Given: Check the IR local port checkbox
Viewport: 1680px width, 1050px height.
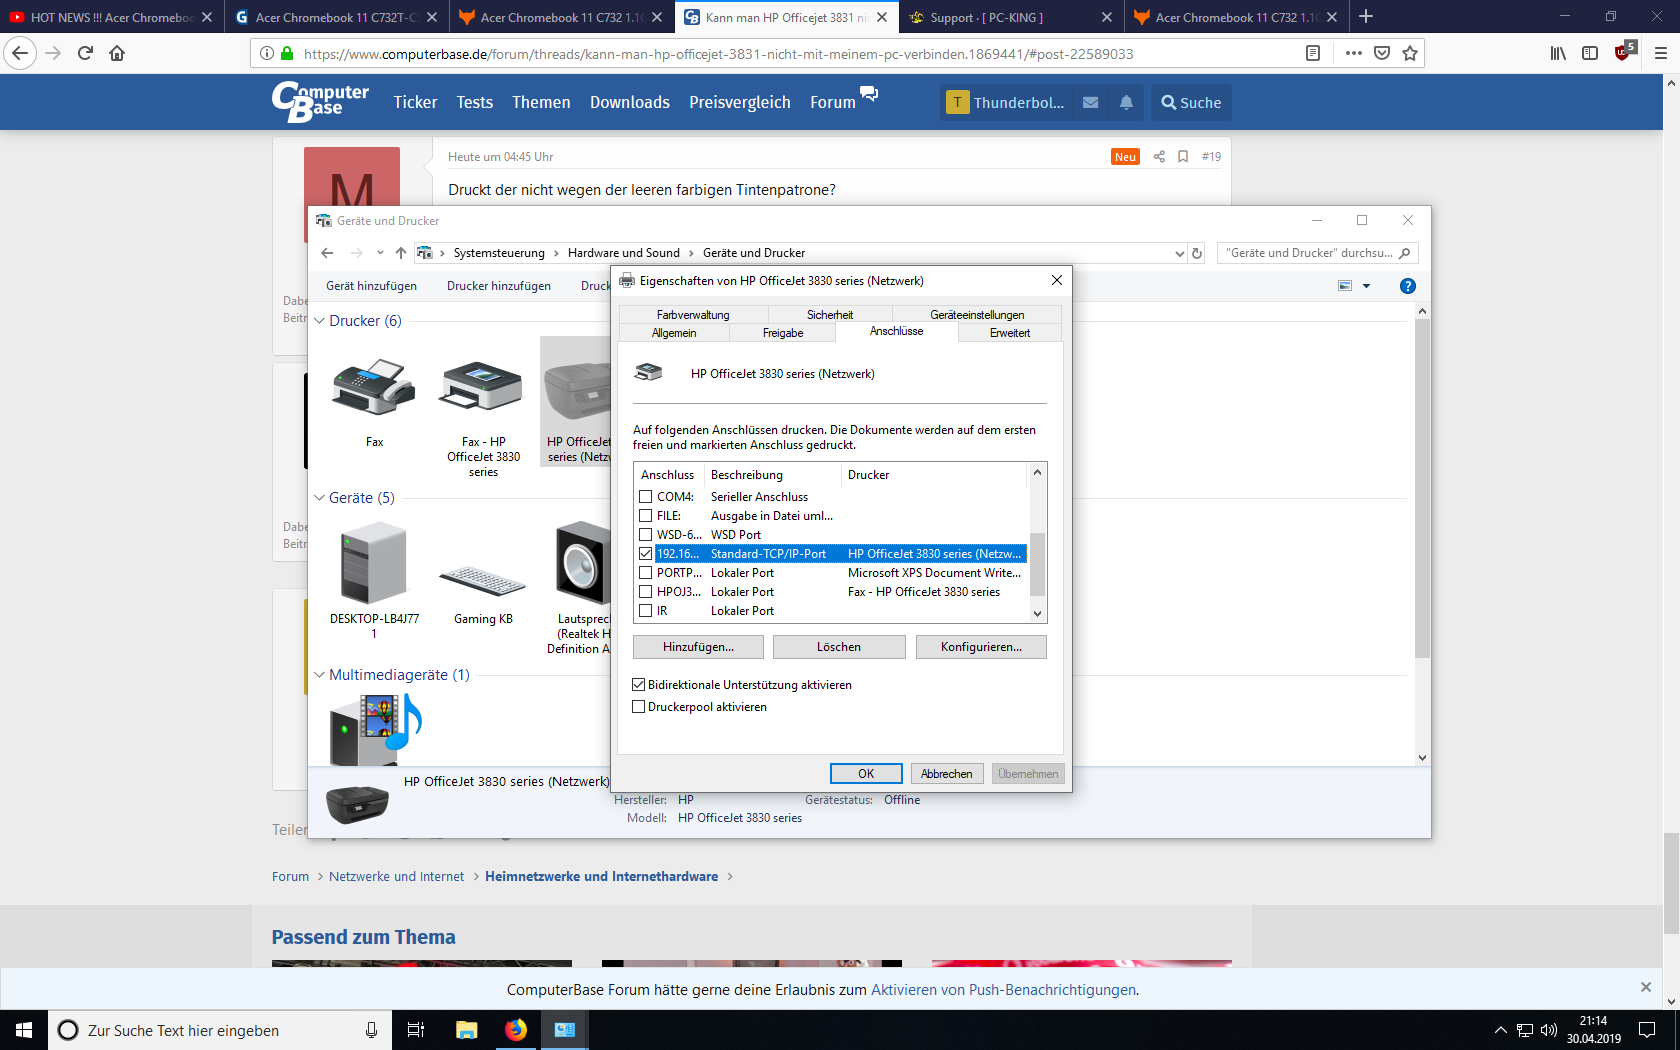Looking at the screenshot, I should pyautogui.click(x=646, y=611).
